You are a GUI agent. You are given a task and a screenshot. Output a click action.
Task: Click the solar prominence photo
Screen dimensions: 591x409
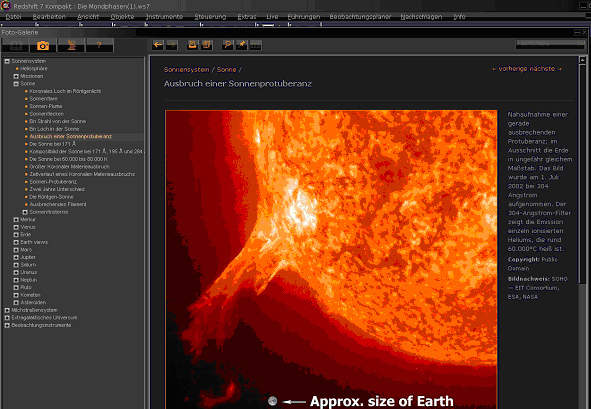click(331, 259)
